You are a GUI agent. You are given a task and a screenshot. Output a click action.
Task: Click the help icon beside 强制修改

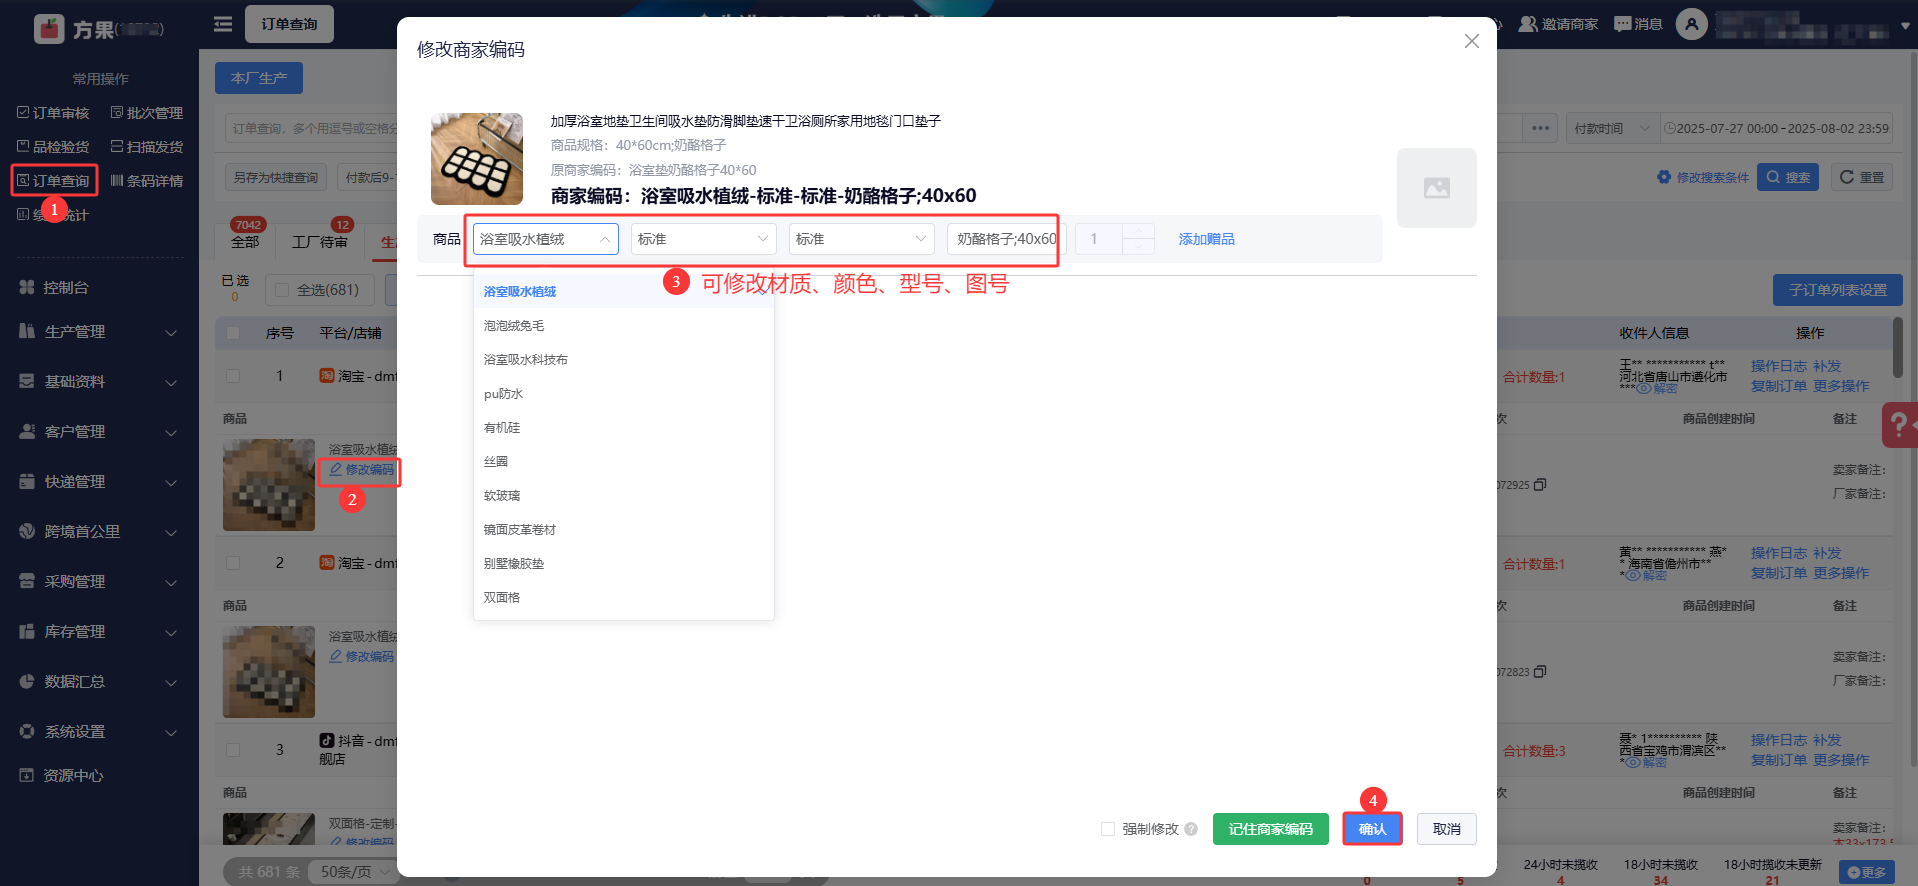click(x=1191, y=829)
